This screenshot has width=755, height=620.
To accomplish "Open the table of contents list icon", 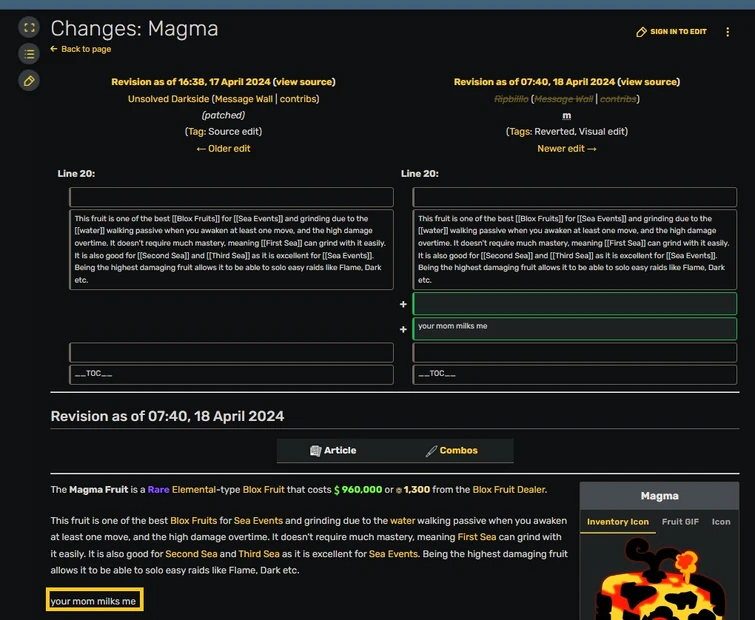I will (x=29, y=54).
